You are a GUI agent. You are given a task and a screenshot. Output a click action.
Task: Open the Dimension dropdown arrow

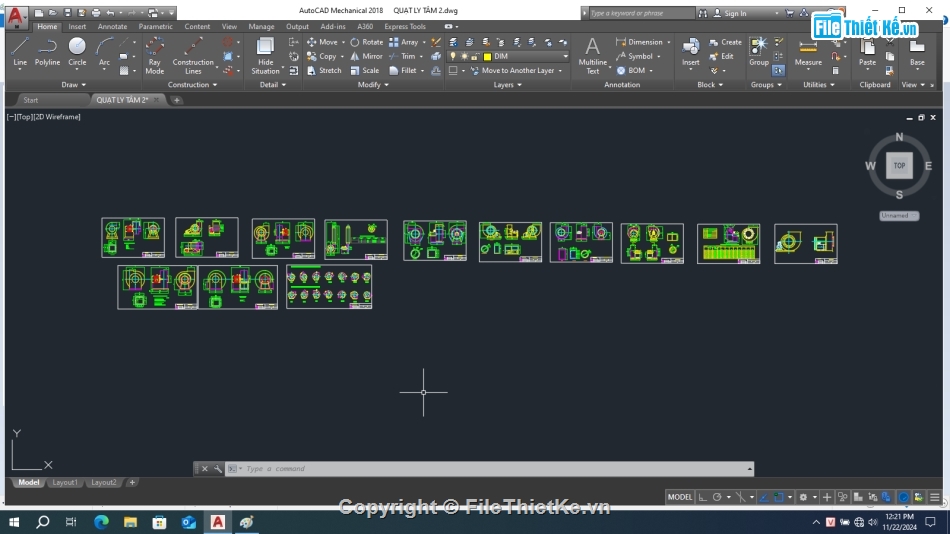669,42
